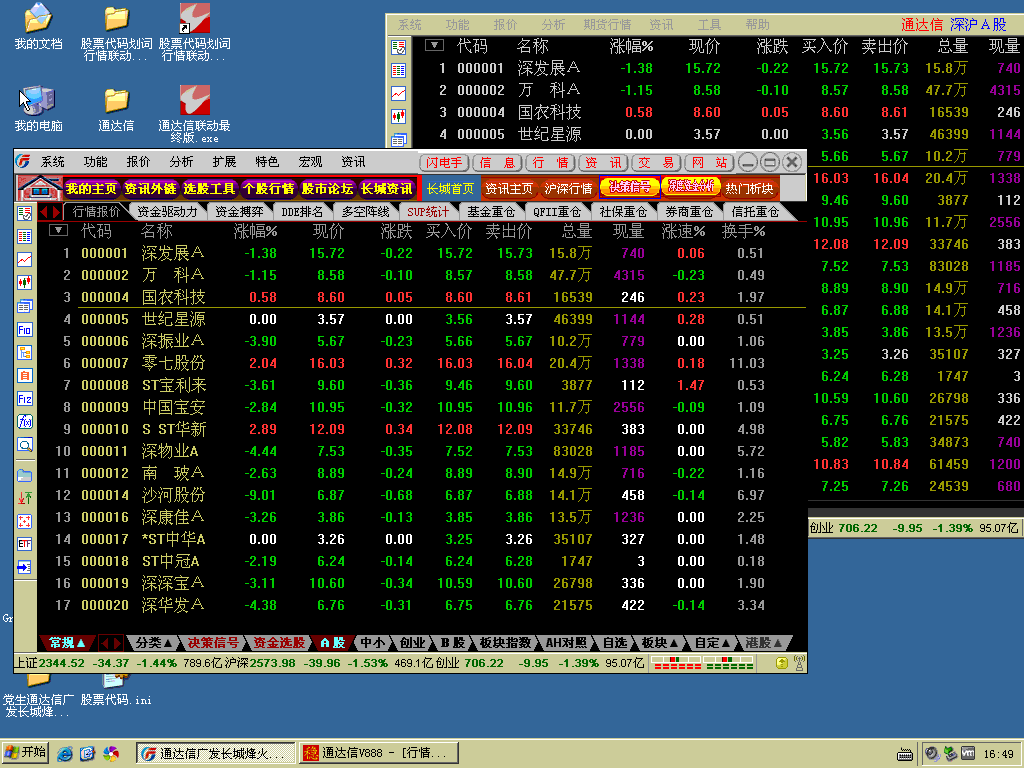This screenshot has height=768, width=1024.
Task: Open the ETF sidebar icon
Action: pos(25,544)
